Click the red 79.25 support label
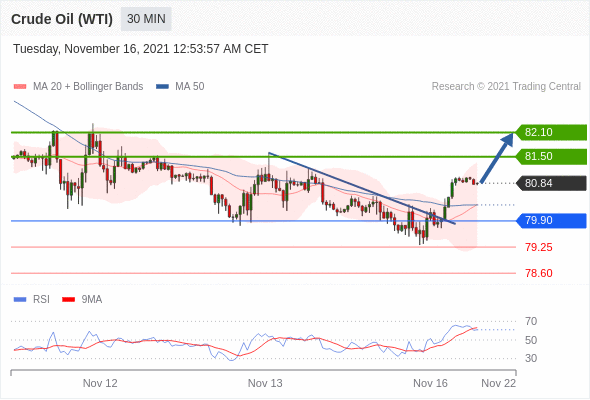Image resolution: width=590 pixels, height=400 pixels. [x=539, y=247]
